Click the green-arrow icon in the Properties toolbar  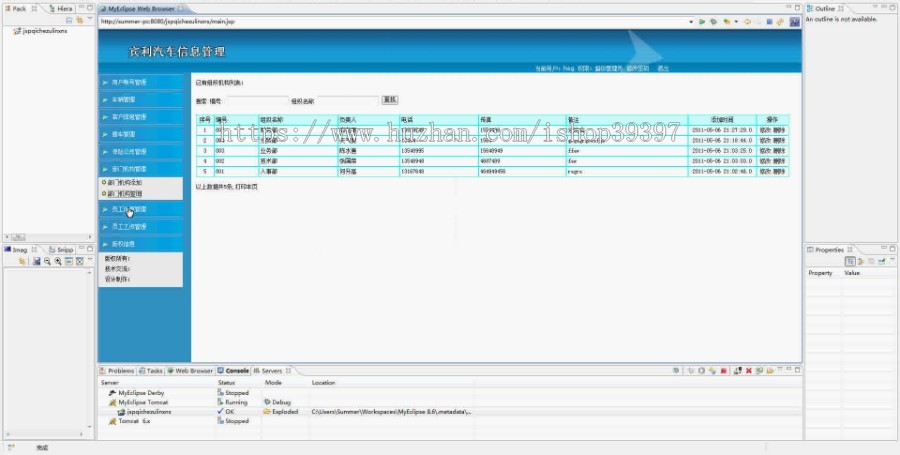882,261
